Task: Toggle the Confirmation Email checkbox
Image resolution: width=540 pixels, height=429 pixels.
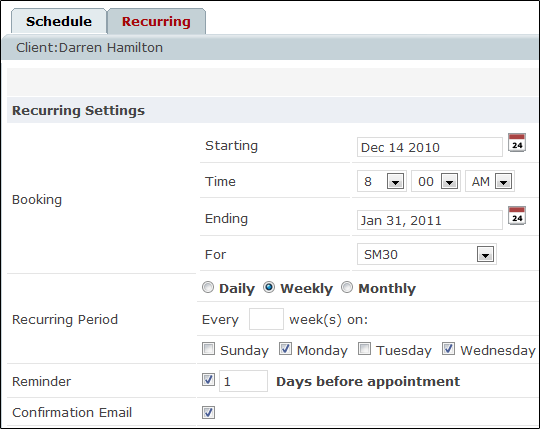Action: tap(208, 412)
